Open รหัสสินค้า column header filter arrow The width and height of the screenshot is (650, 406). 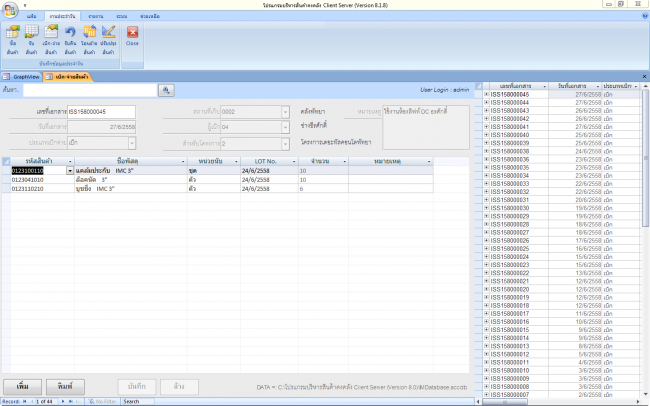(x=70, y=161)
